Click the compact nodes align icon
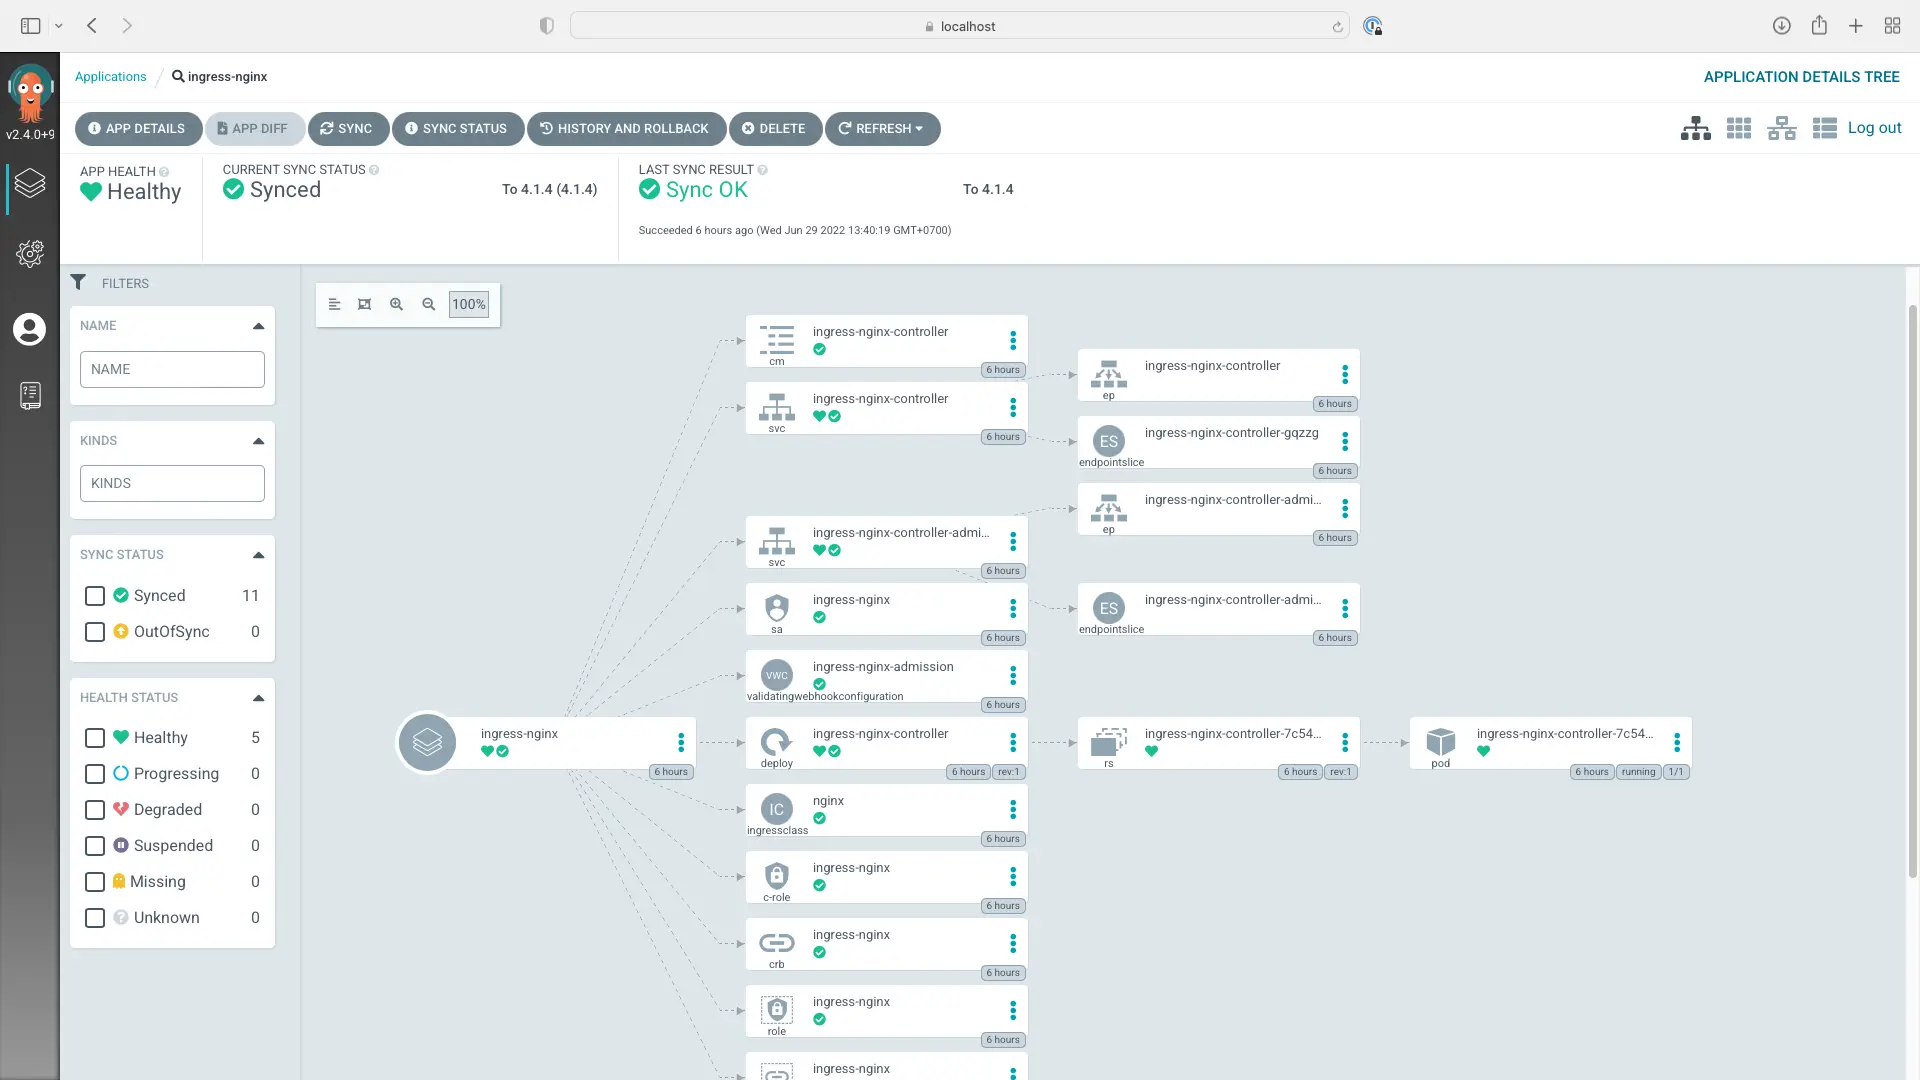The image size is (1920, 1080). pyautogui.click(x=334, y=304)
